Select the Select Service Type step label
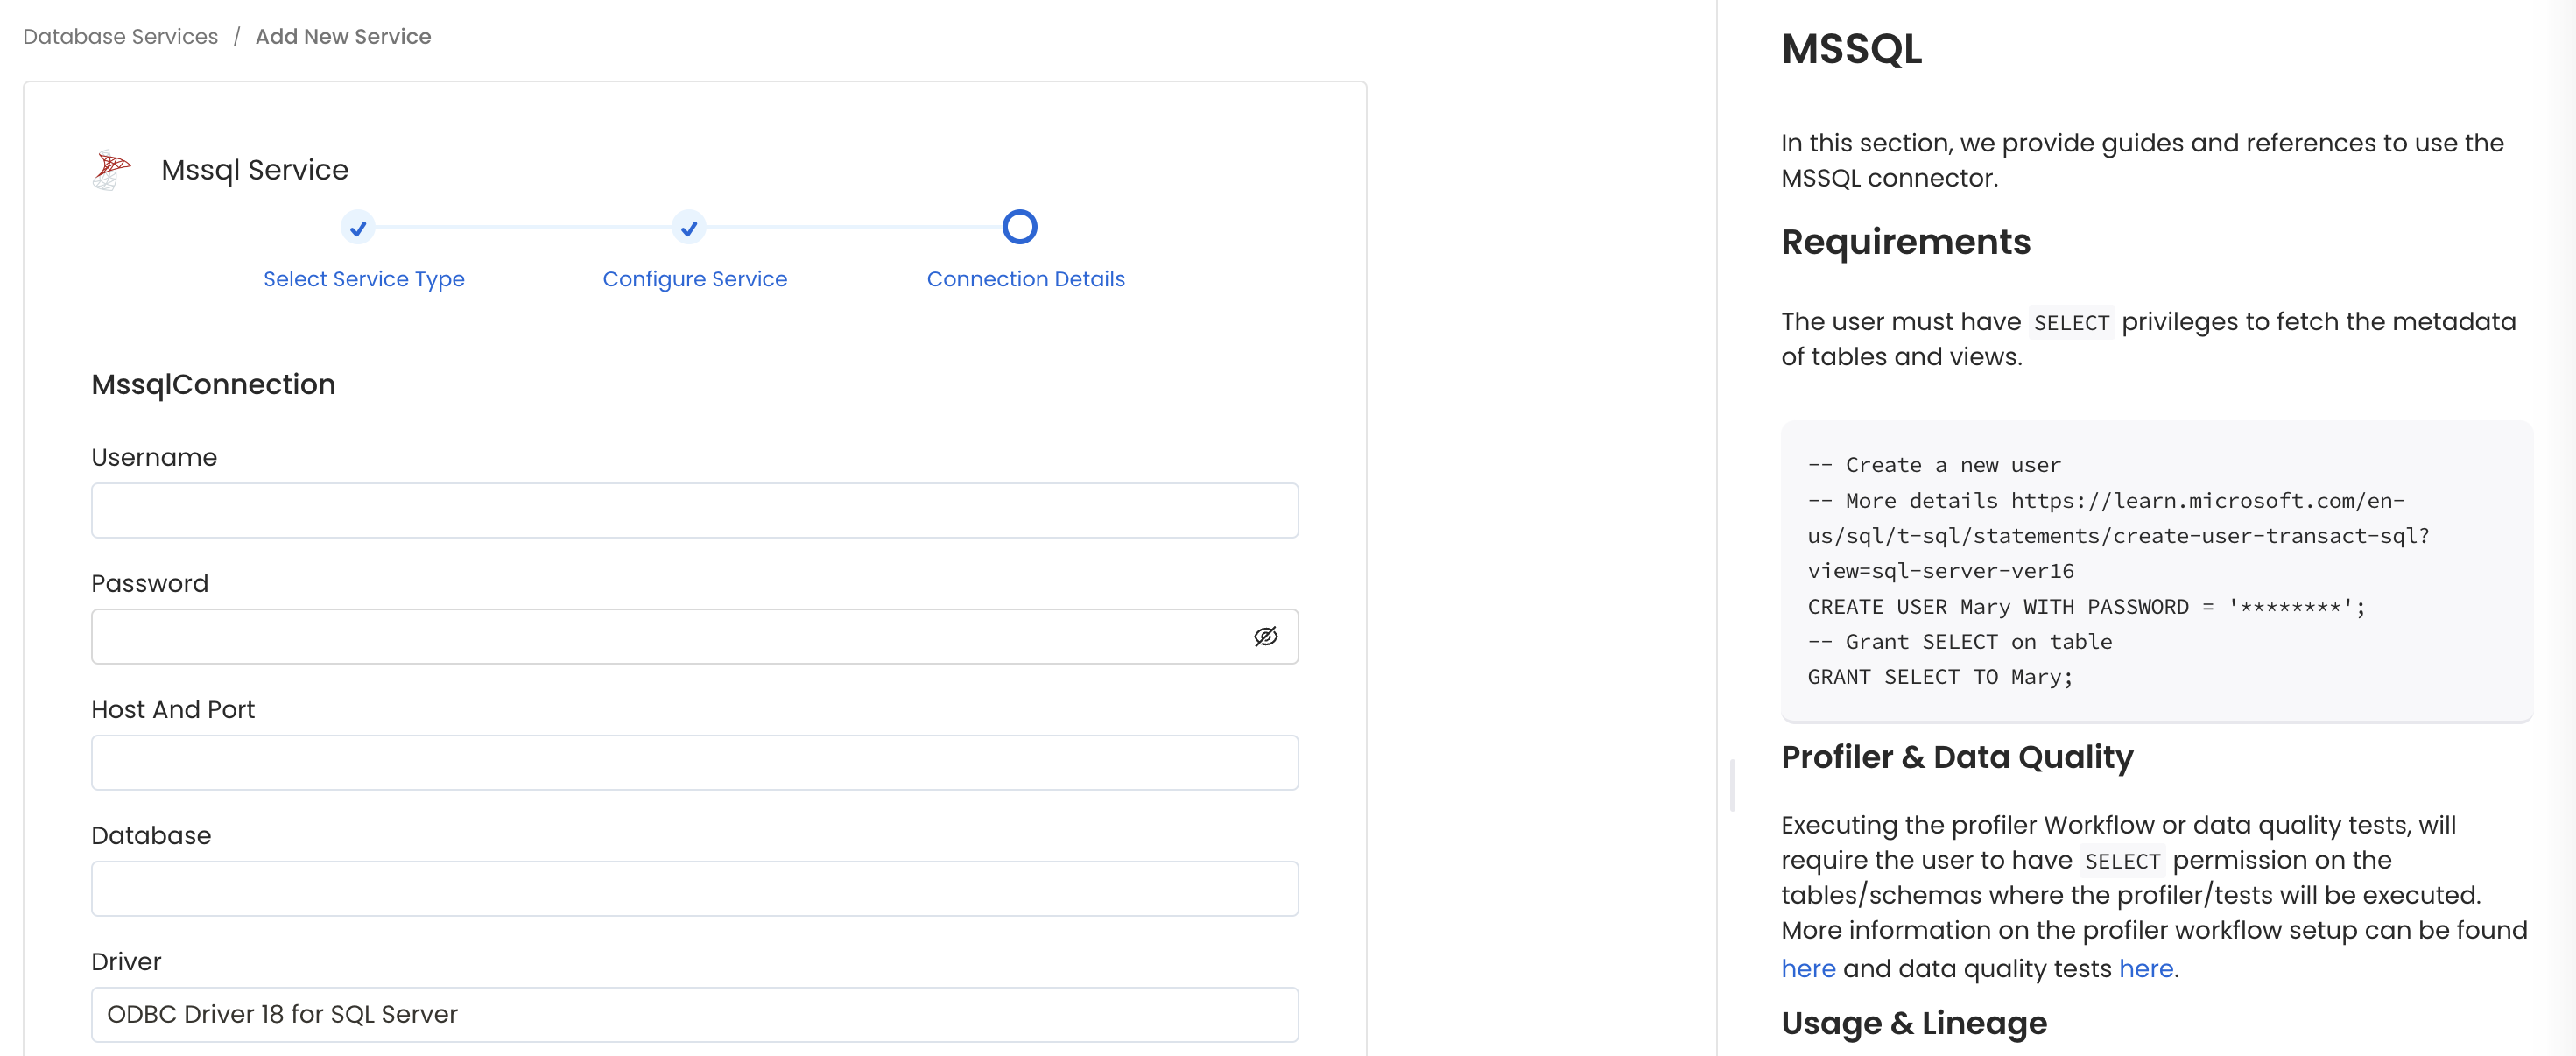The width and height of the screenshot is (2576, 1056). pos(363,279)
